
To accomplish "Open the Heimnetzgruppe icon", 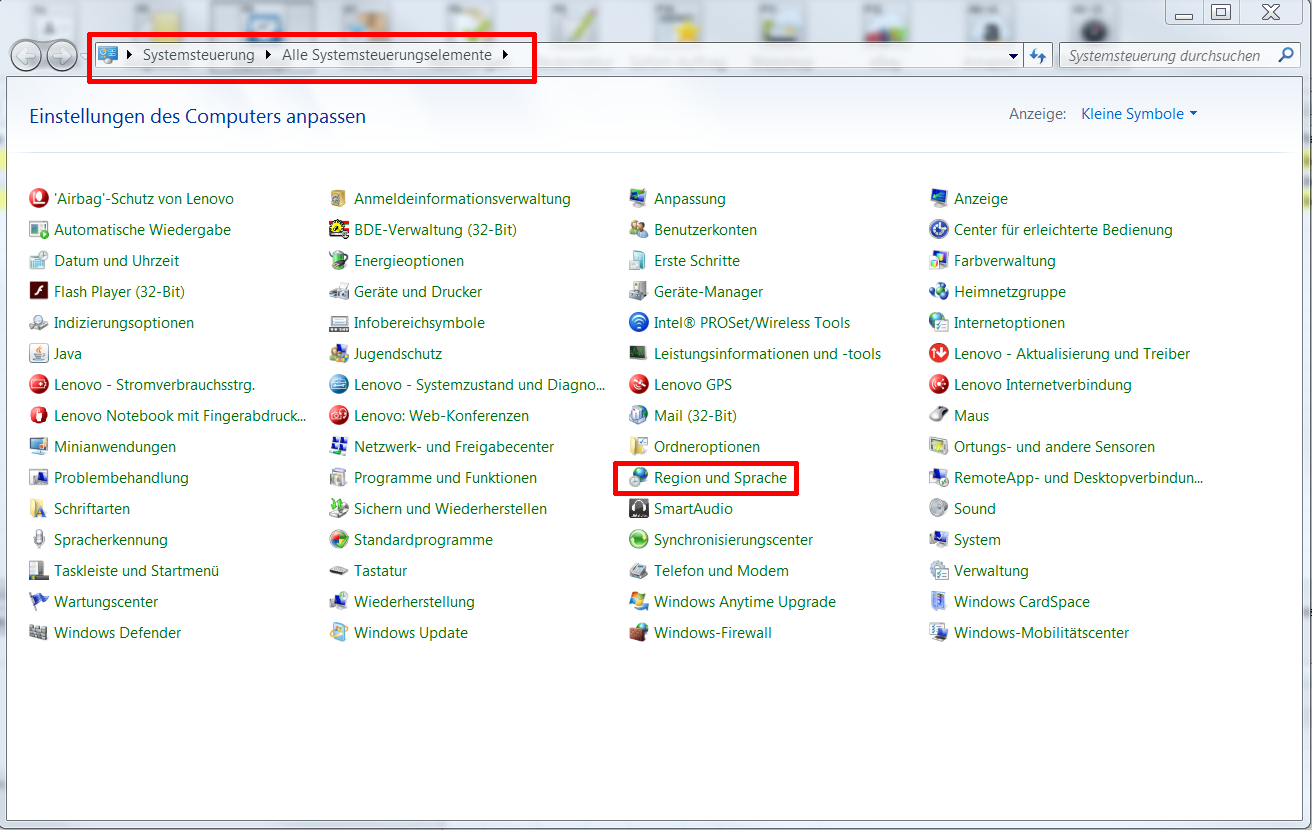I will pyautogui.click(x=938, y=291).
